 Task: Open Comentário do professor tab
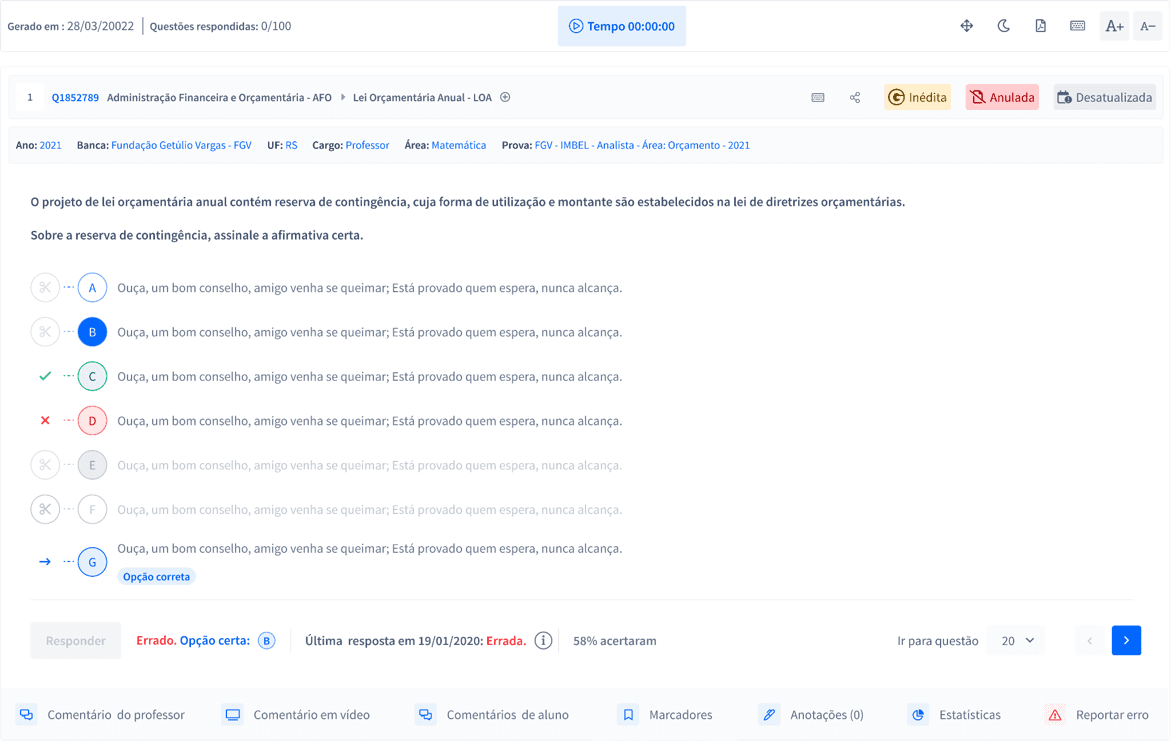coord(102,715)
